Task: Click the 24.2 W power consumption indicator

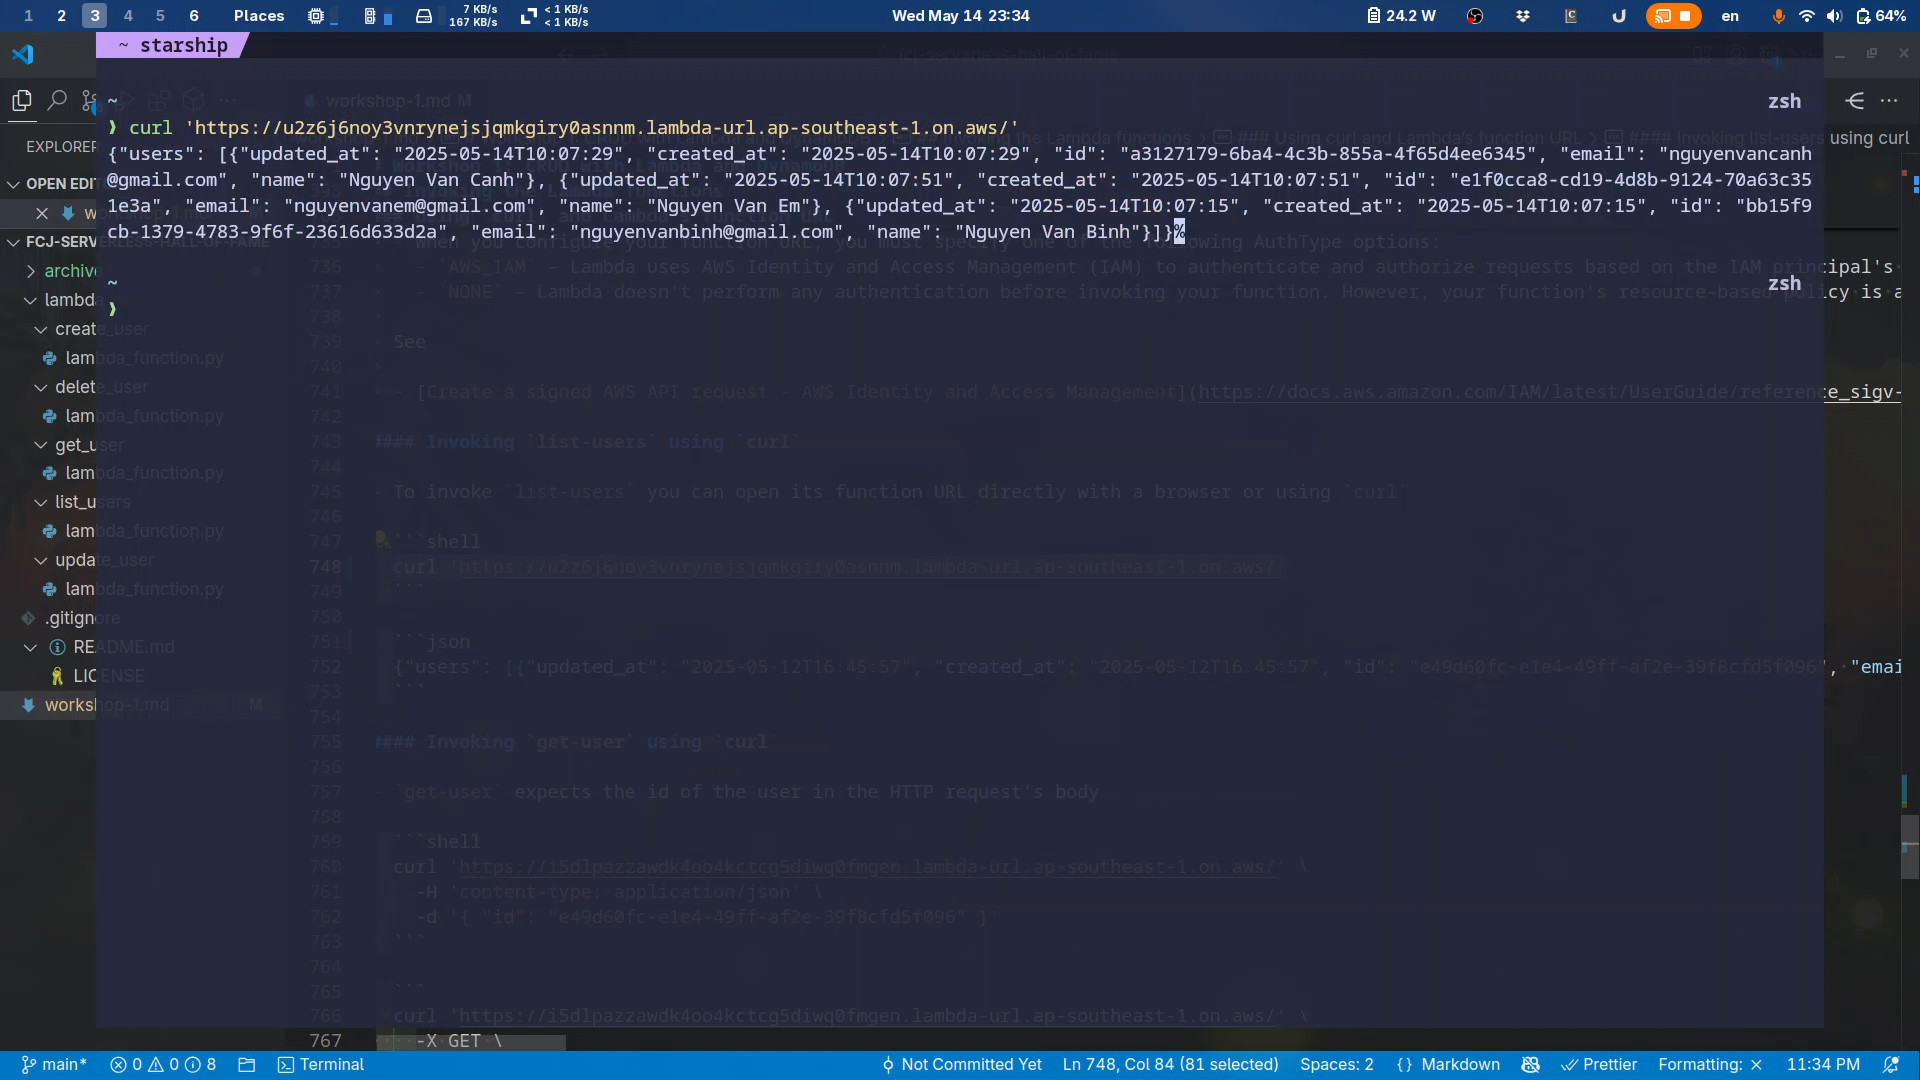Action: pyautogui.click(x=1401, y=15)
